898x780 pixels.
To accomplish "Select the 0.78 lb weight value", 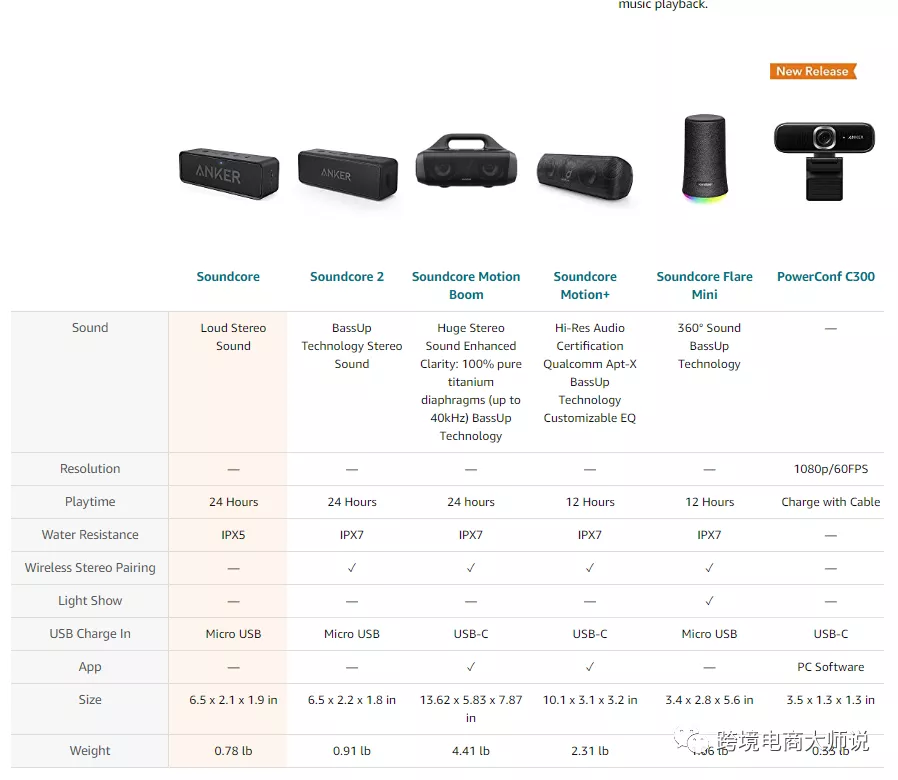I will click(x=233, y=751).
